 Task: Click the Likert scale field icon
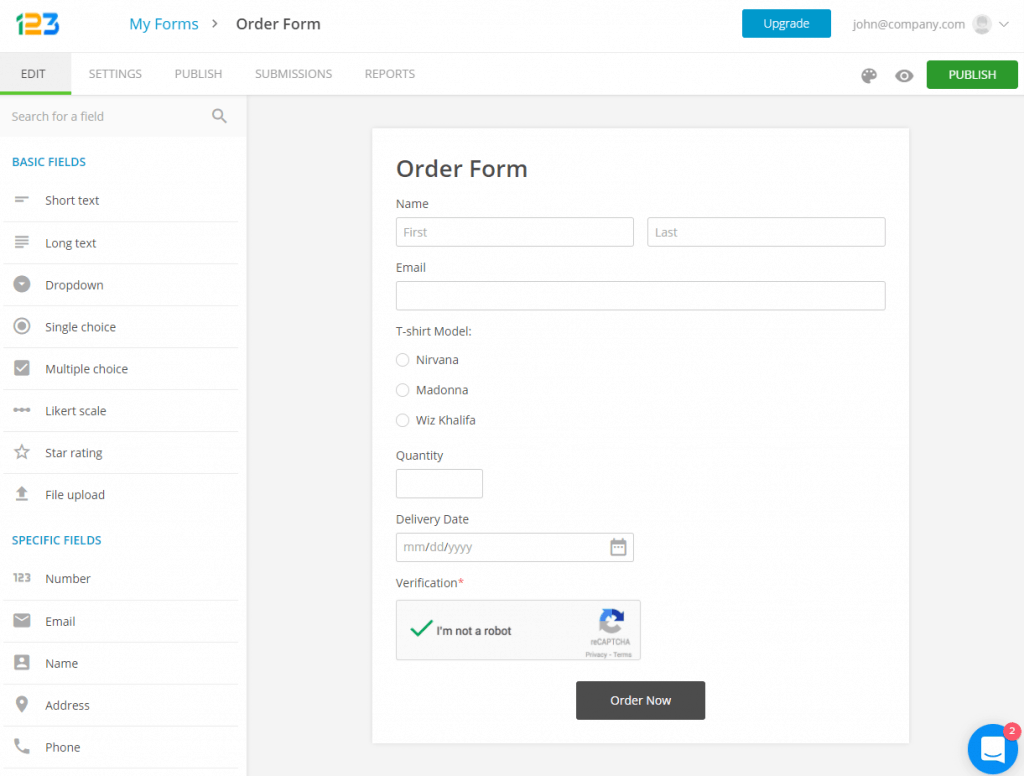coord(22,410)
